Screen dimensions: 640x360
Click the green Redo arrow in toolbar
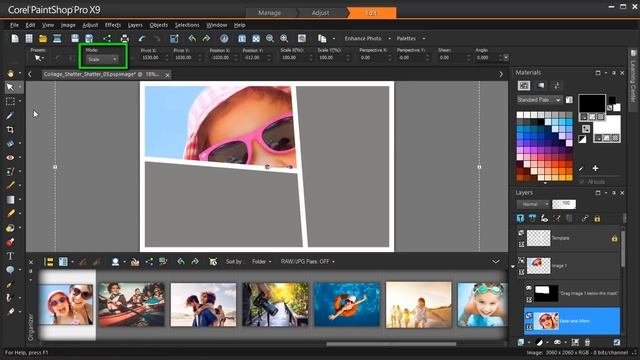(x=207, y=38)
